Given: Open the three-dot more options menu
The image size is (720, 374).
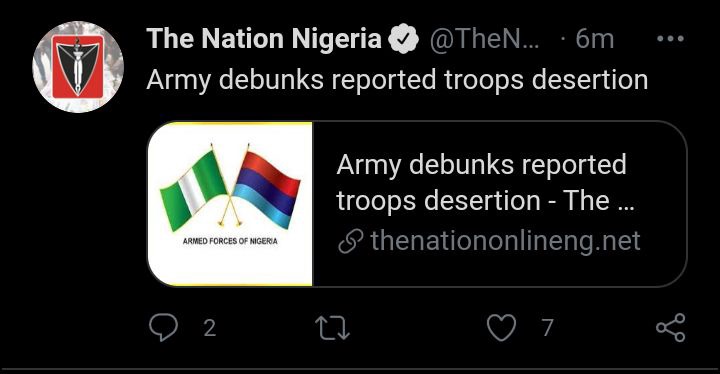Looking at the screenshot, I should (x=670, y=39).
